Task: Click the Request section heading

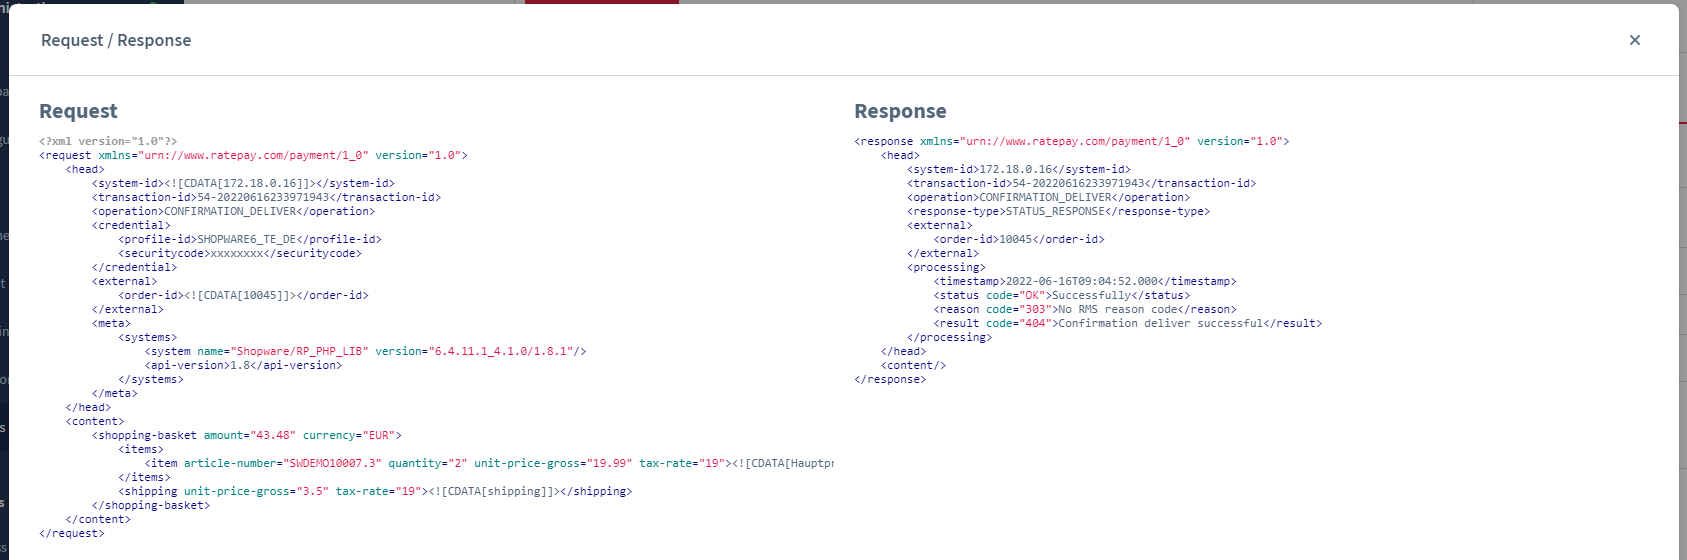Action: [x=78, y=111]
